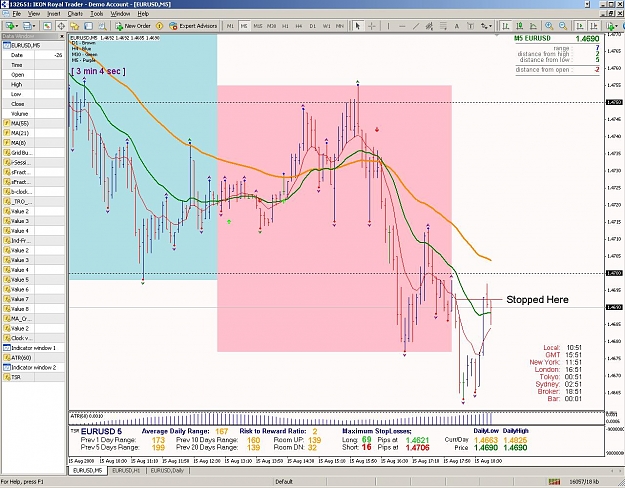Open the Window menu

120,14
